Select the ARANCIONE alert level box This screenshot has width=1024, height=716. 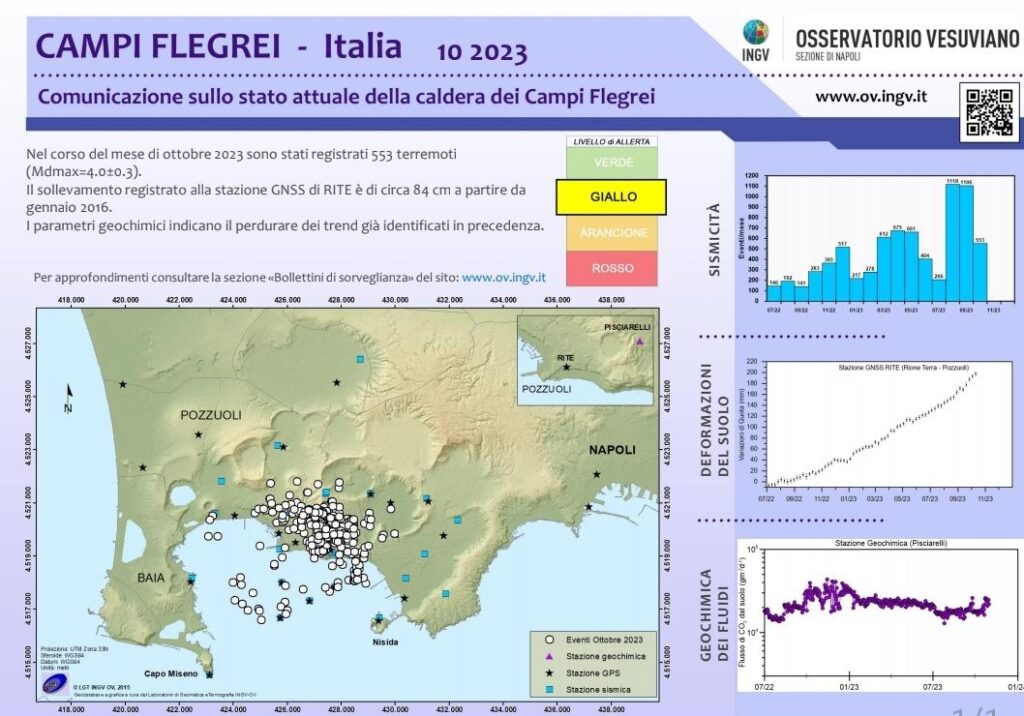point(612,233)
